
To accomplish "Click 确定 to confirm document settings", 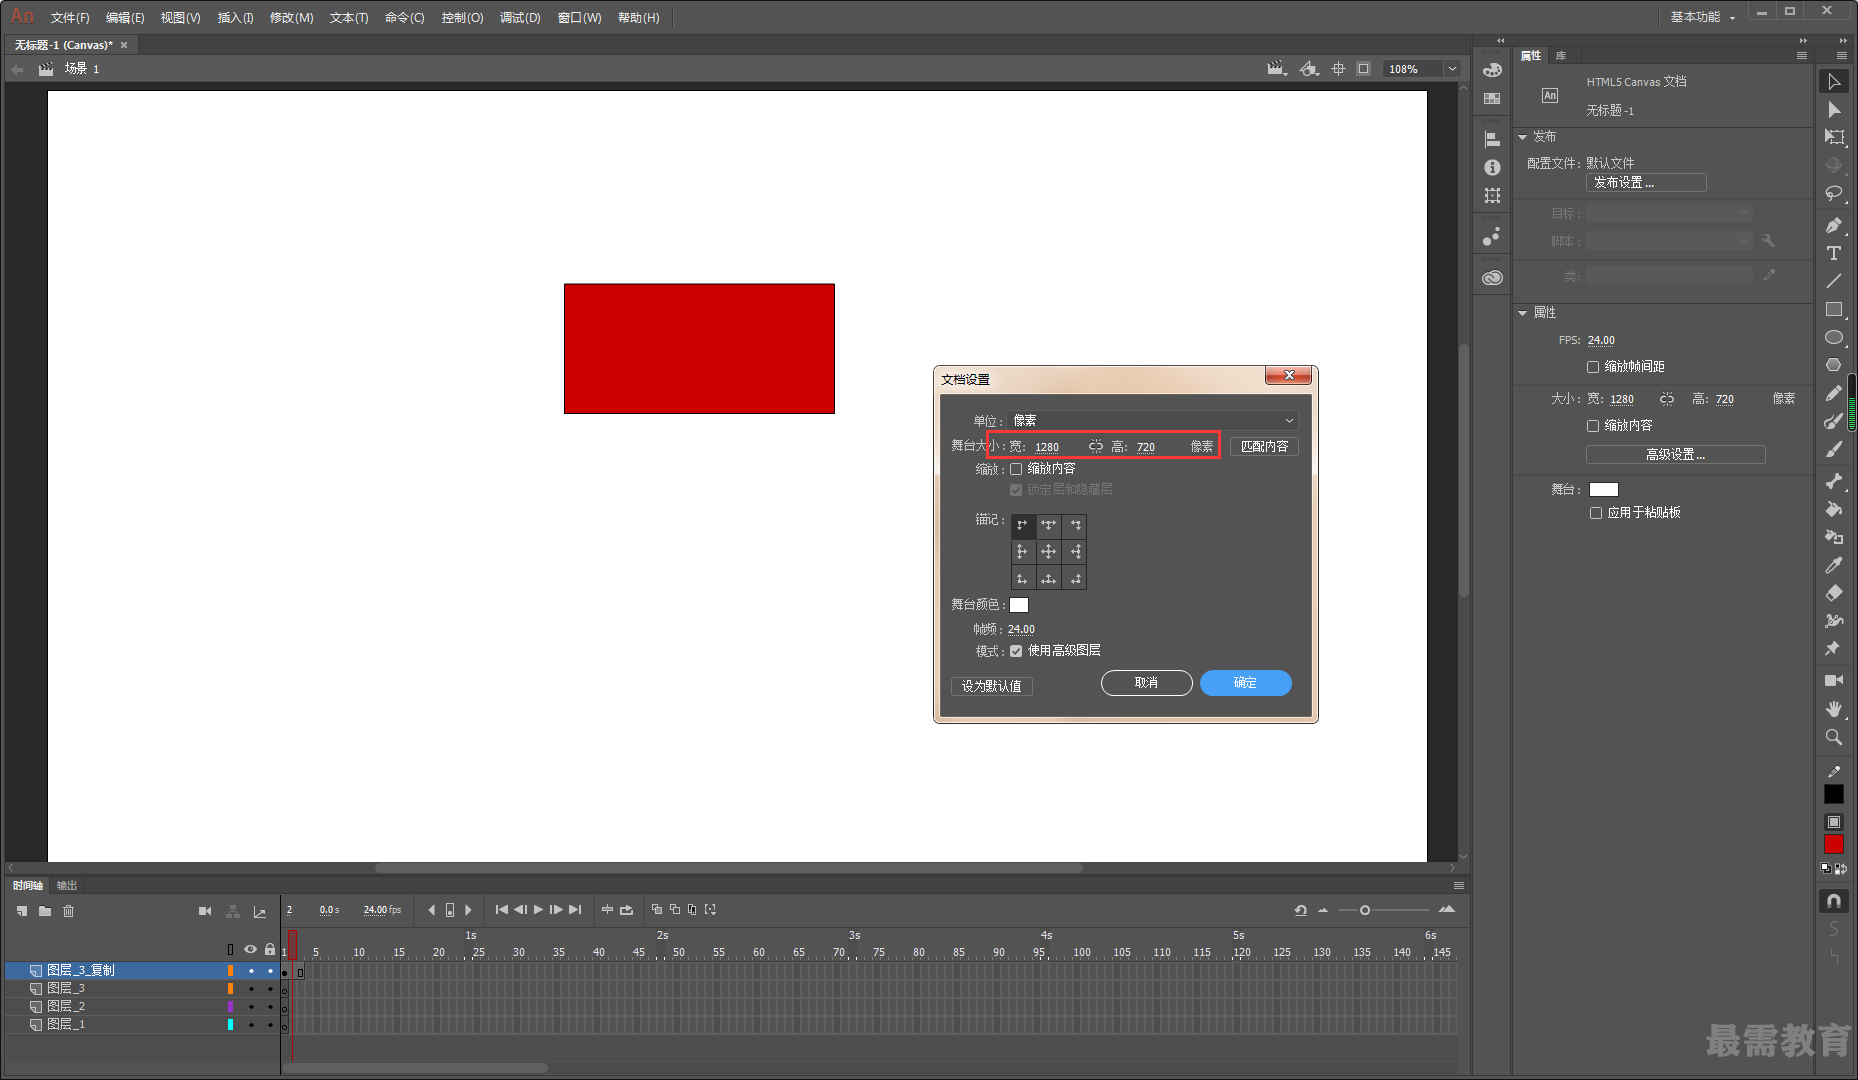I will (x=1245, y=683).
